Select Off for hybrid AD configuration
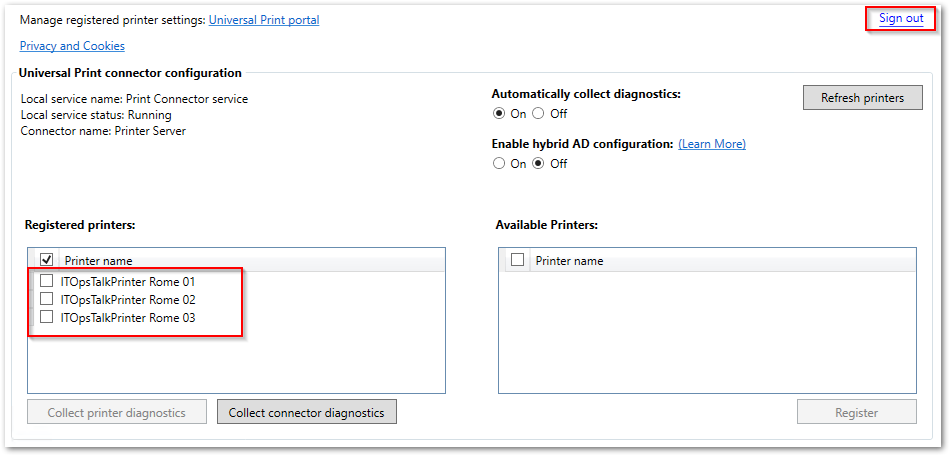 tap(538, 164)
